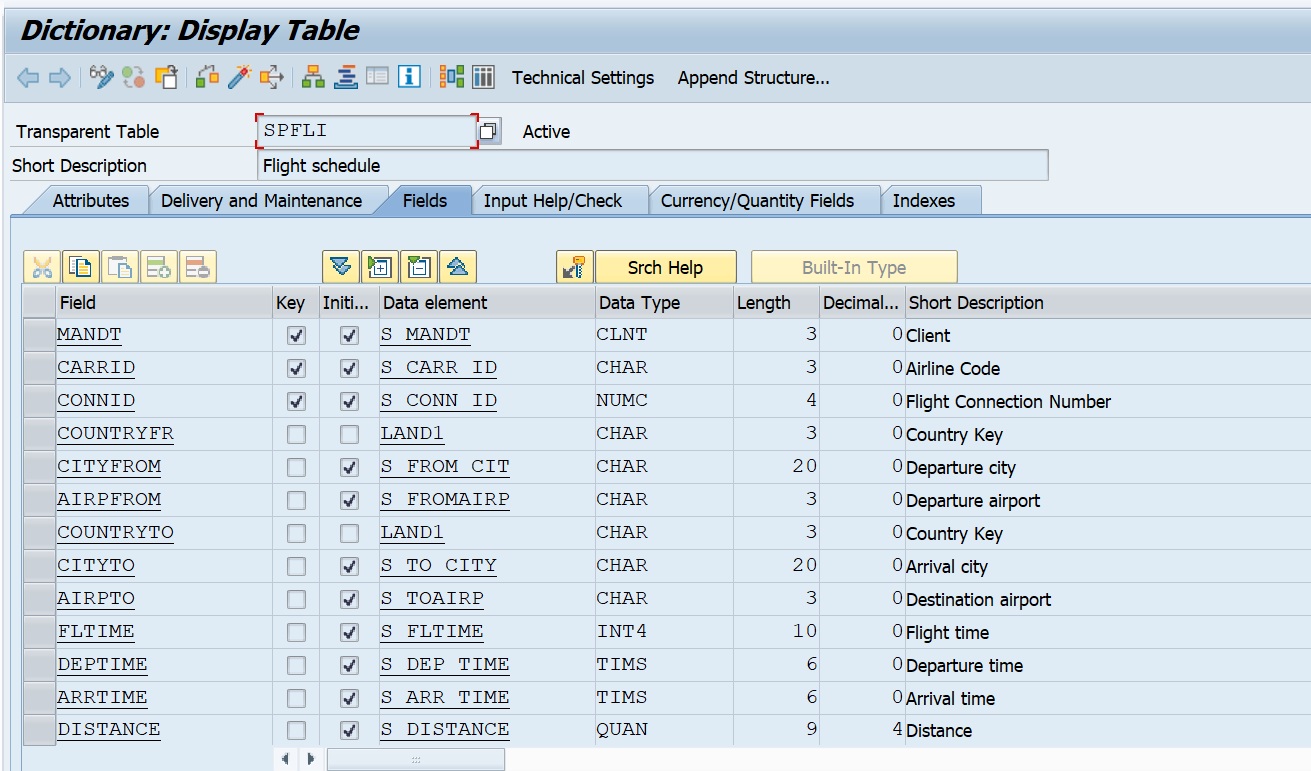Click the DEPTIME field name
Image resolution: width=1311 pixels, height=771 pixels.
tap(102, 665)
